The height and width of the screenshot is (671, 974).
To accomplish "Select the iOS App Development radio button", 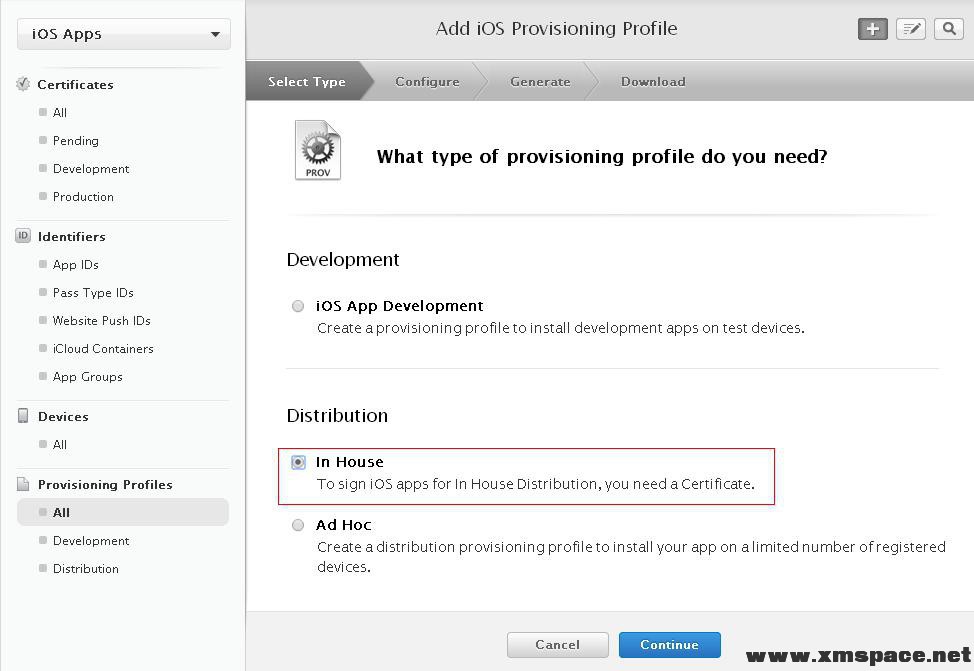I will [298, 306].
